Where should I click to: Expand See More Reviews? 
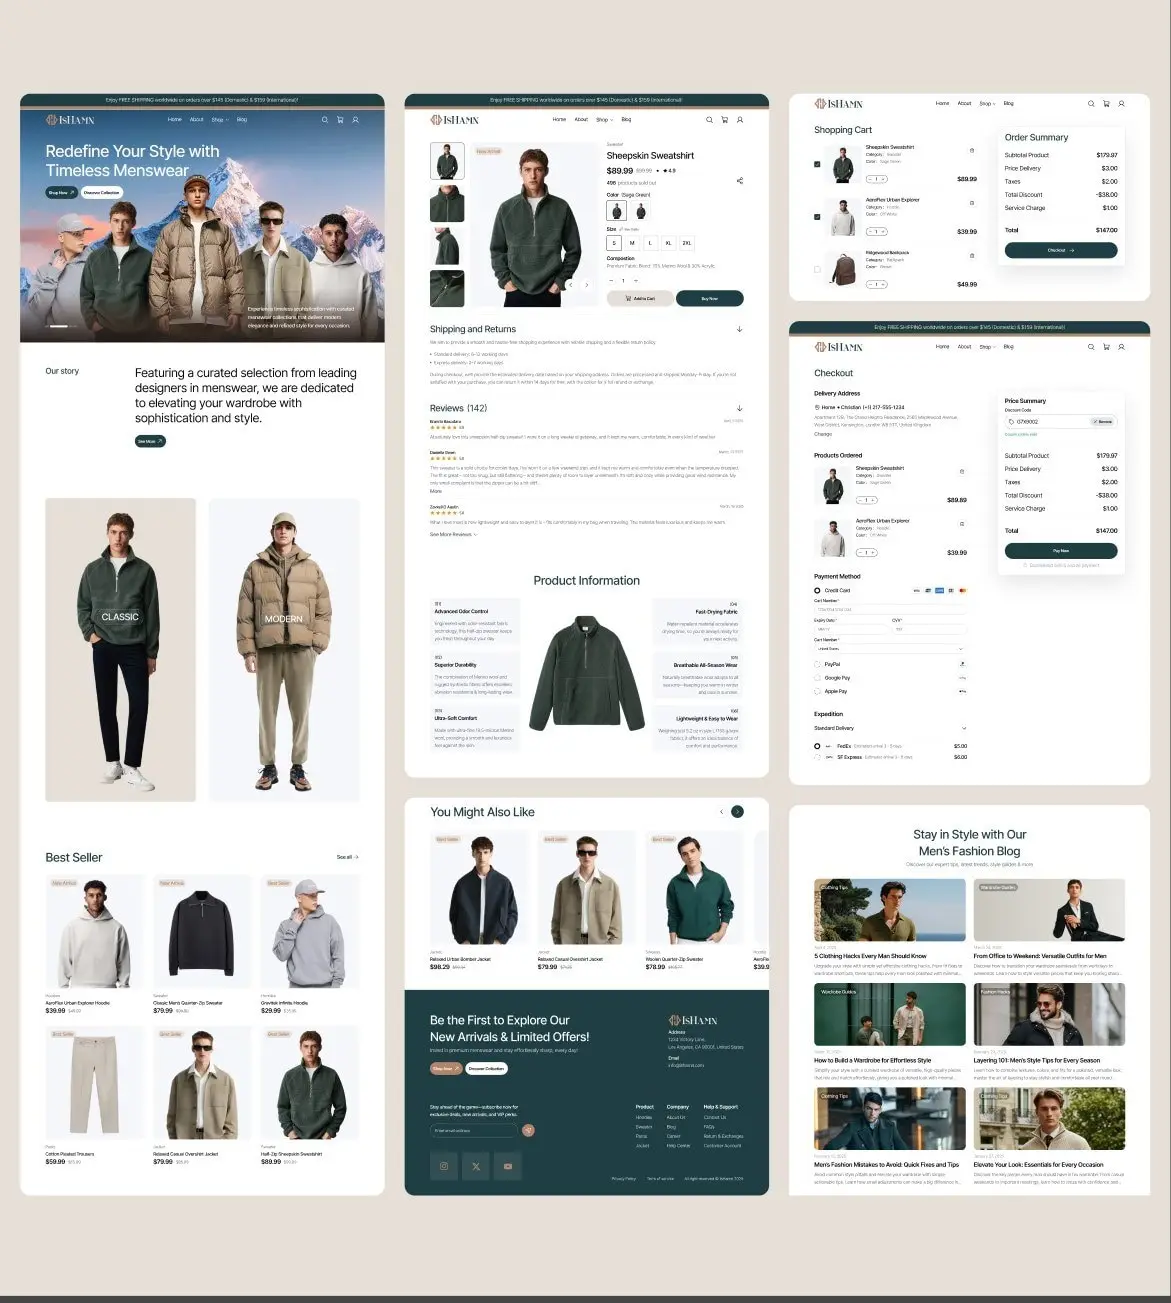tap(454, 534)
